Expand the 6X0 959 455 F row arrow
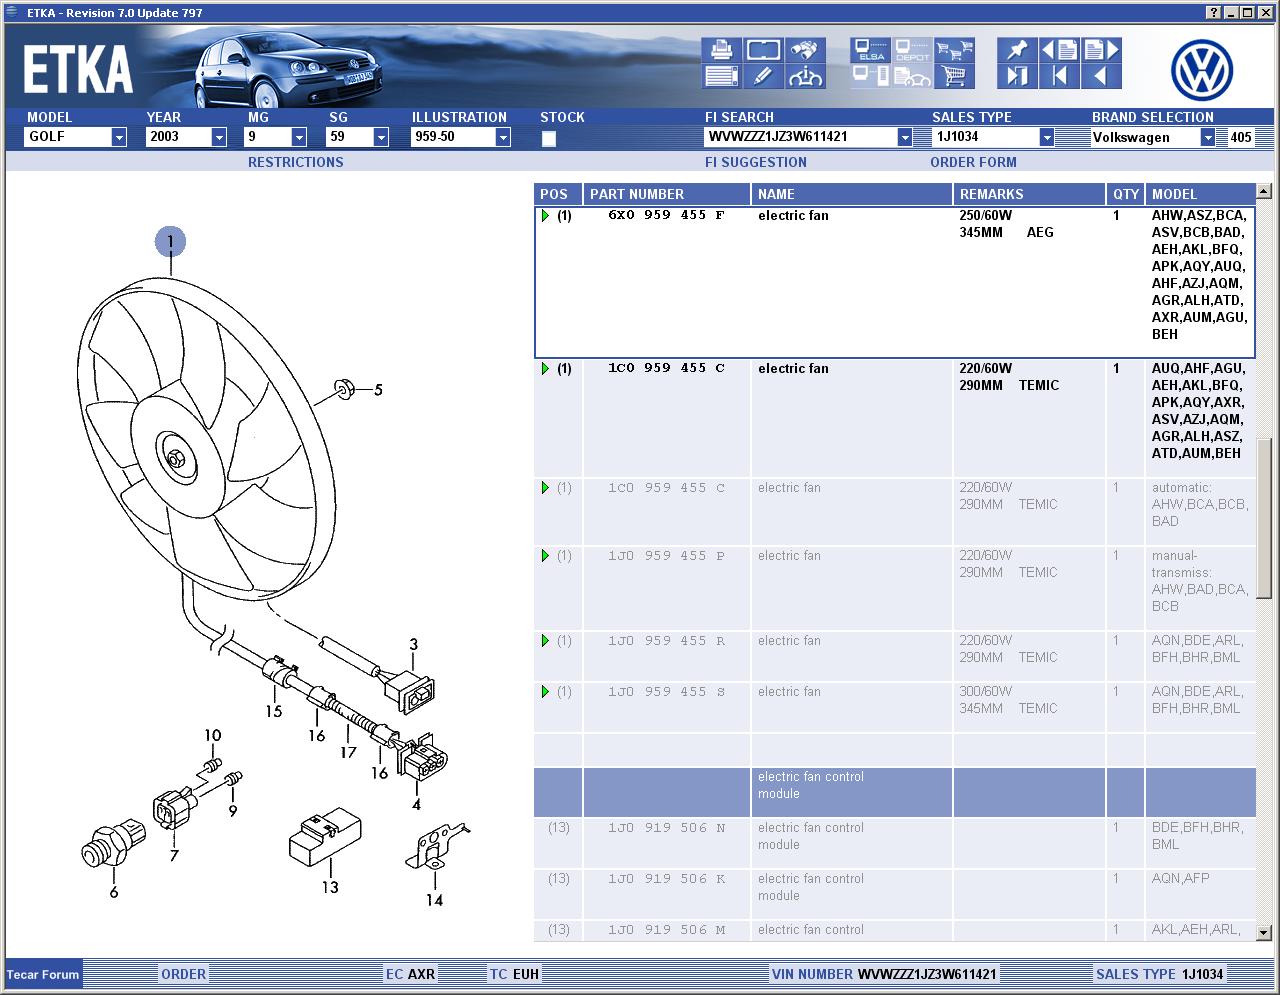1280x995 pixels. [x=545, y=216]
